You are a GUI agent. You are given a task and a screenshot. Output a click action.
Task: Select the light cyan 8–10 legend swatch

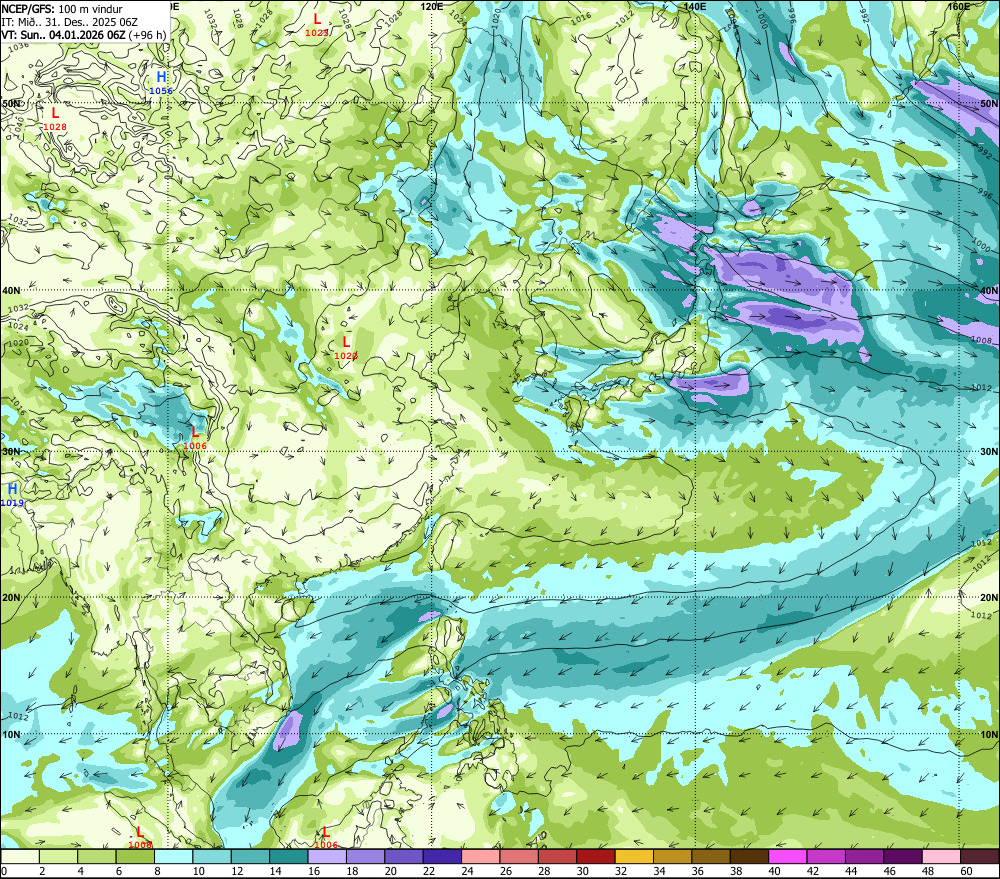(173, 856)
